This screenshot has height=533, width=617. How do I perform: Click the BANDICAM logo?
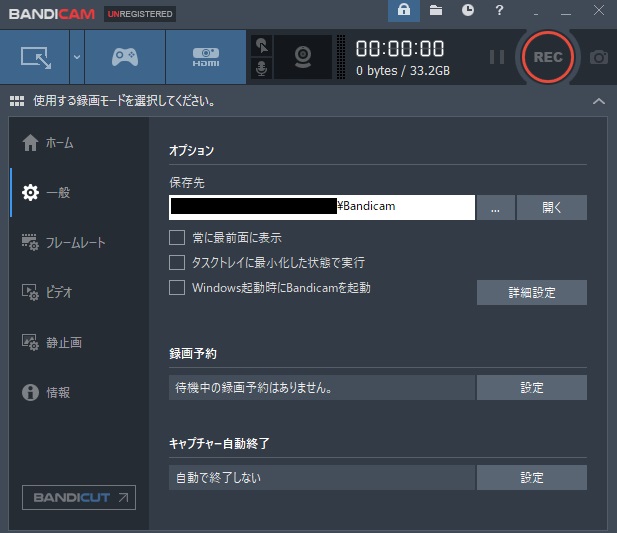(x=52, y=14)
